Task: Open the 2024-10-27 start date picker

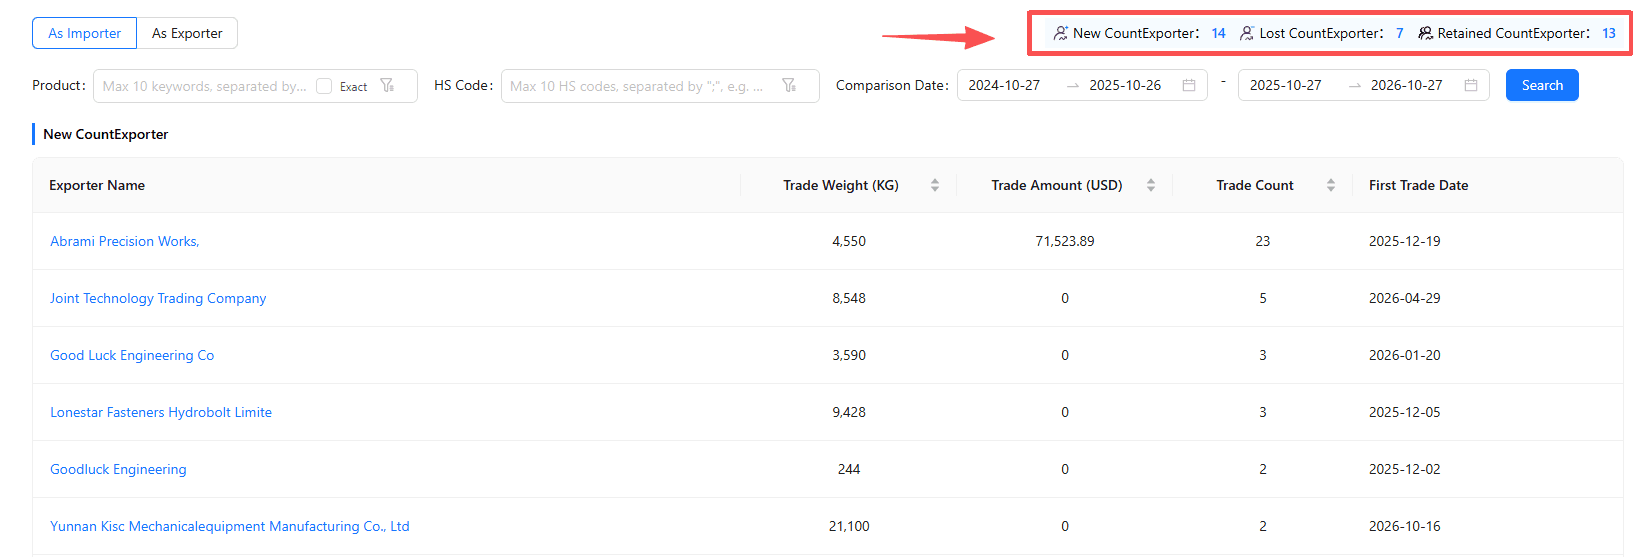Action: [1004, 85]
